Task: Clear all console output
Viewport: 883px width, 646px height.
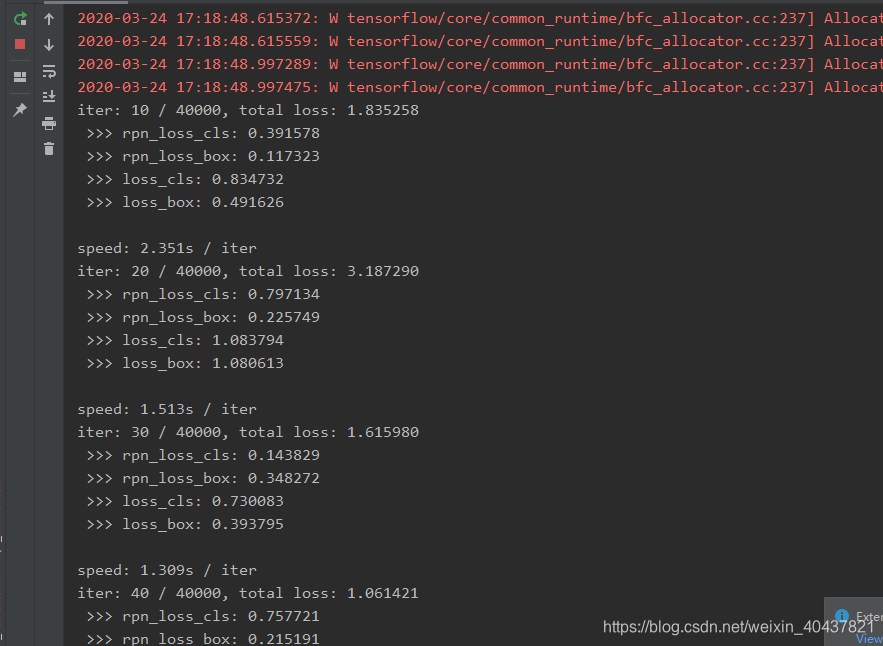Action: 48,148
